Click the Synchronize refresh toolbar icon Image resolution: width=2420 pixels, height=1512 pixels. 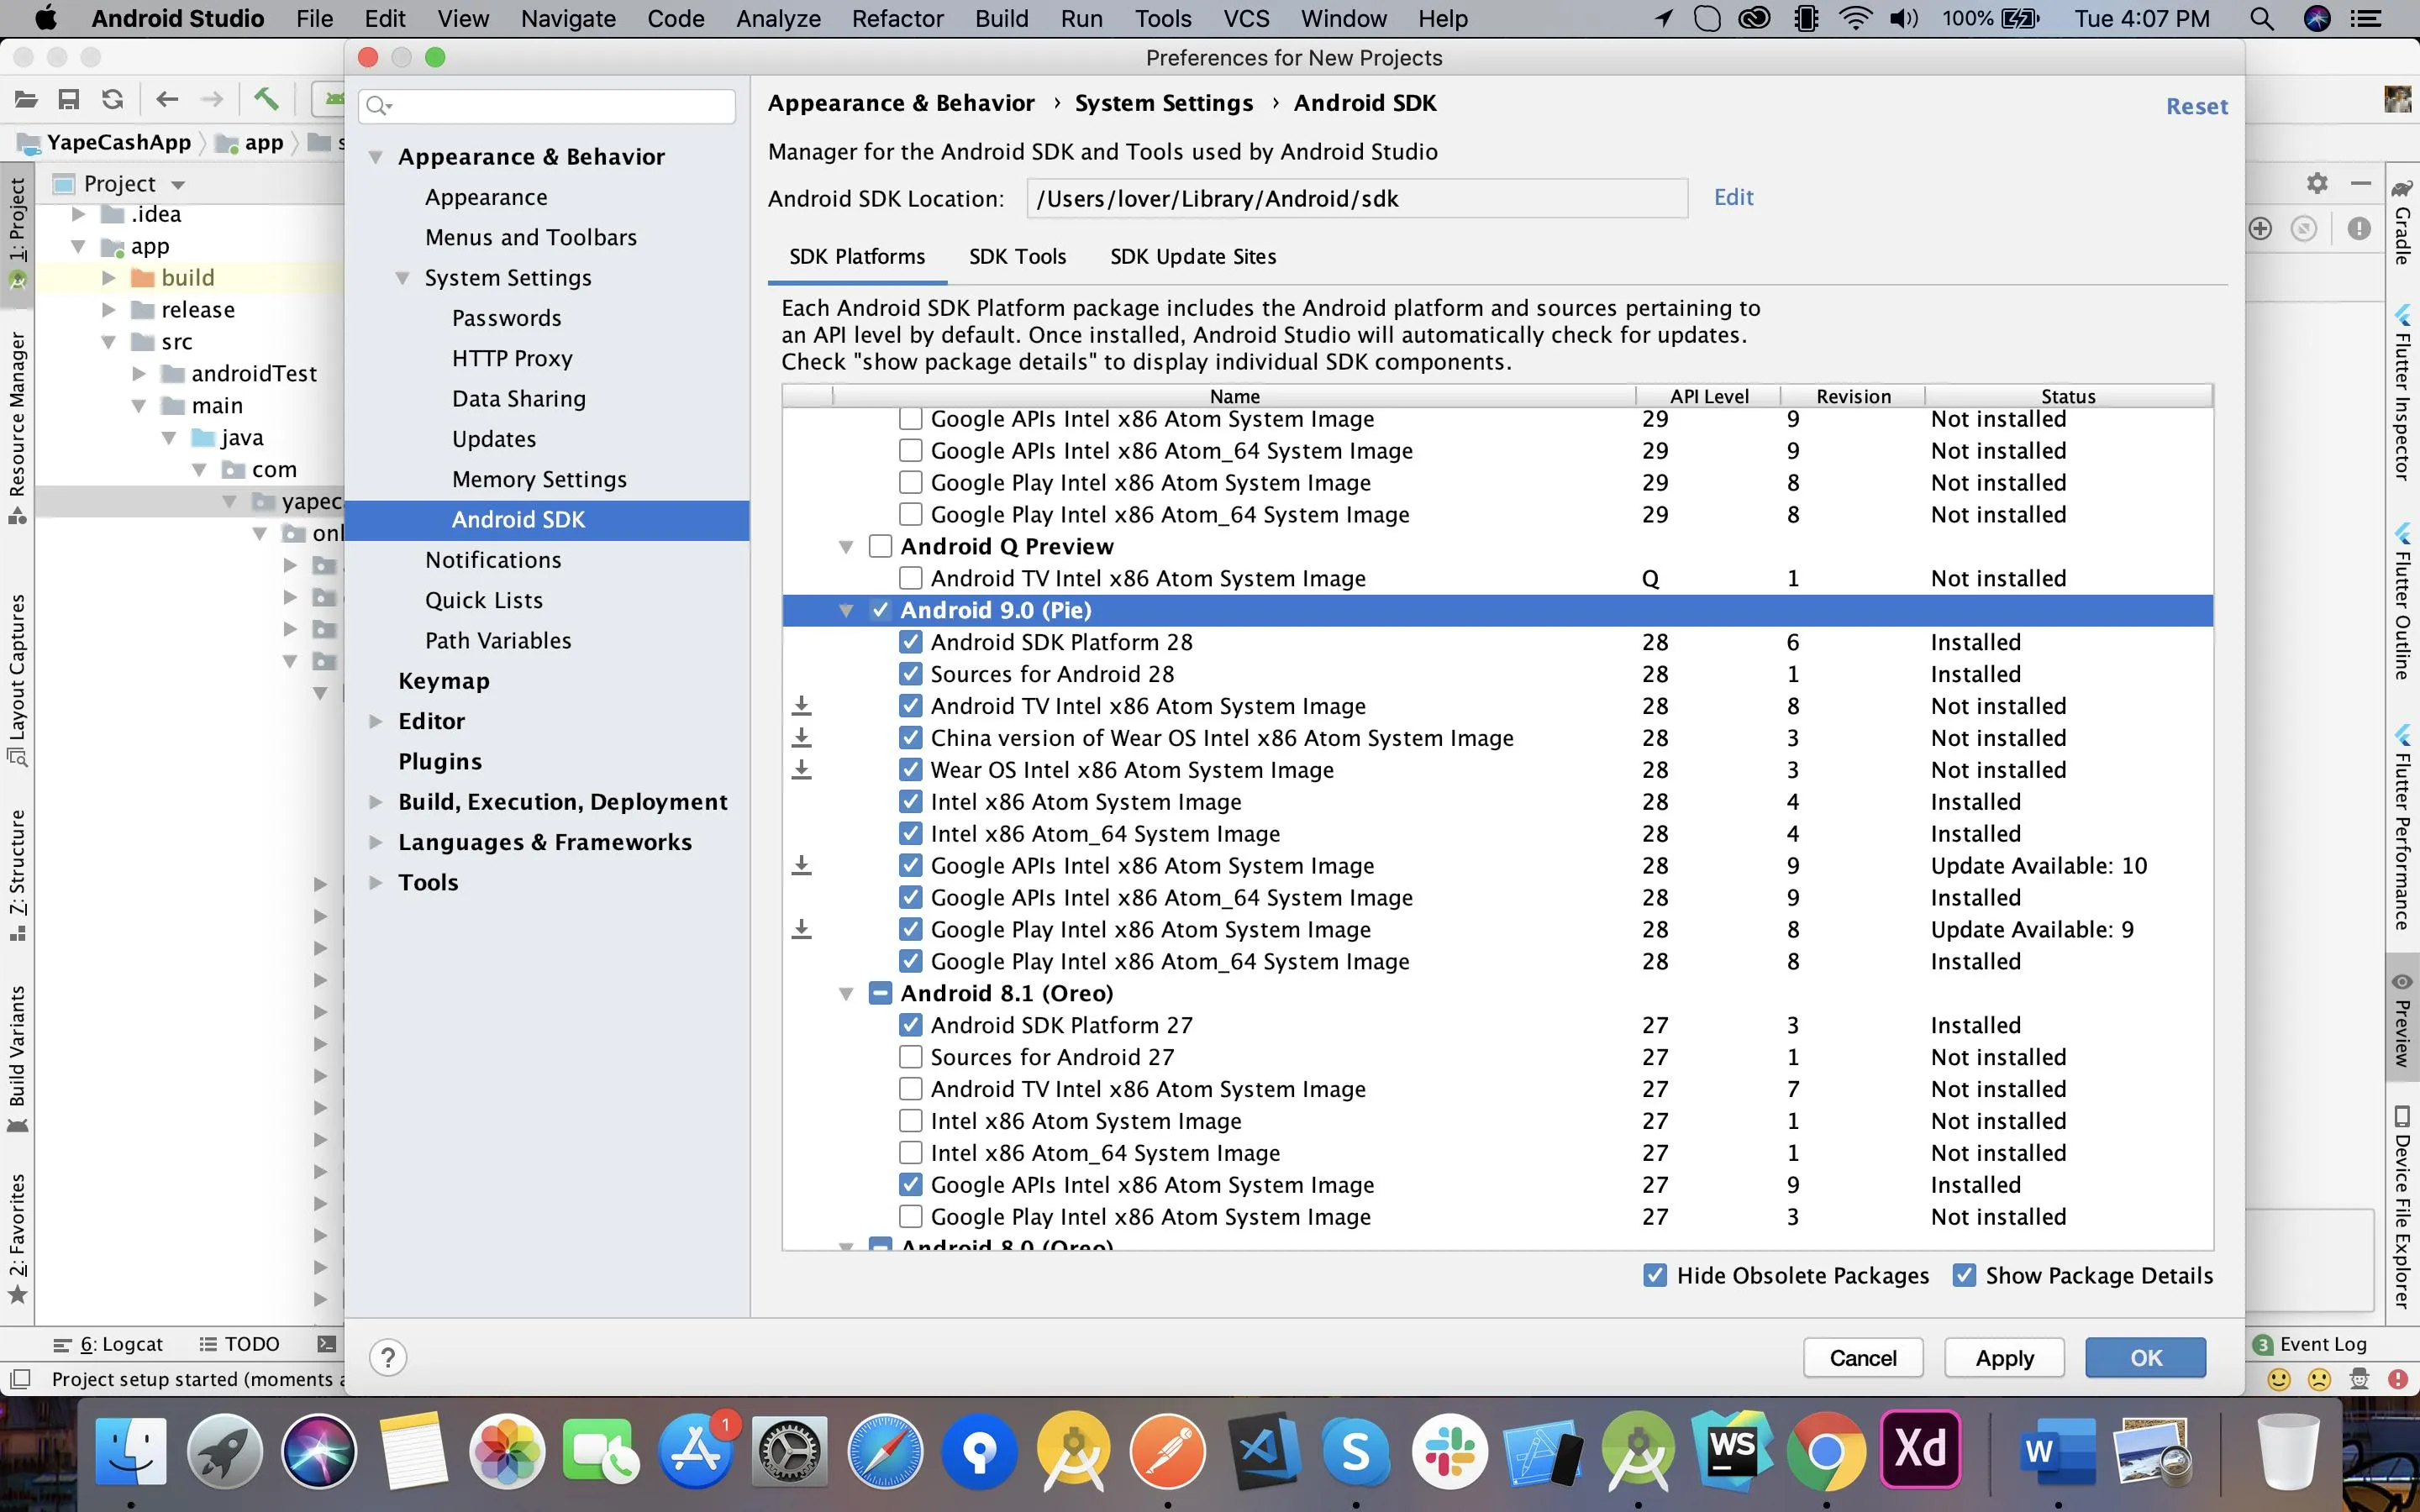click(113, 99)
